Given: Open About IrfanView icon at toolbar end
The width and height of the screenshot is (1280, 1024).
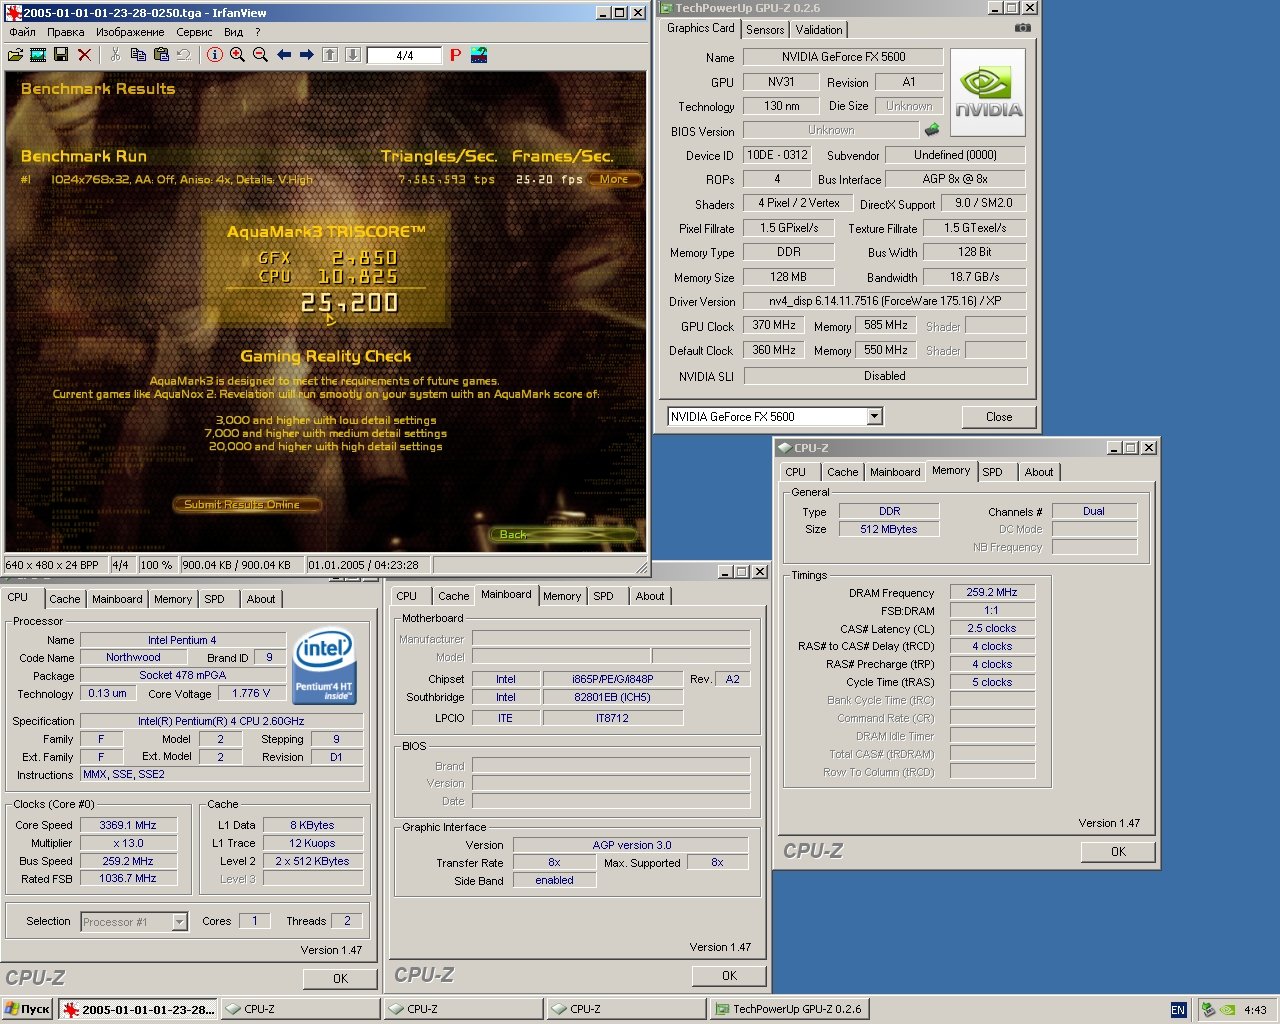Looking at the screenshot, I should [x=479, y=55].
